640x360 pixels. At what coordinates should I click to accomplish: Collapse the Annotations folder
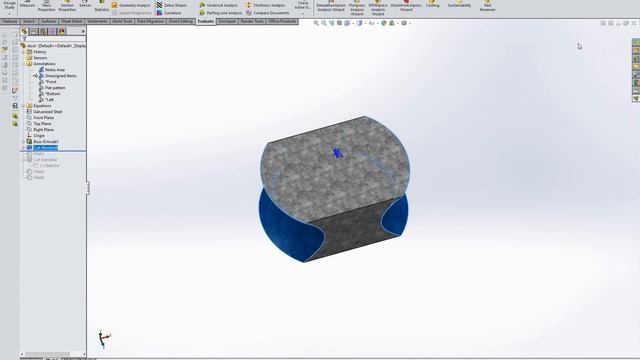click(x=24, y=64)
